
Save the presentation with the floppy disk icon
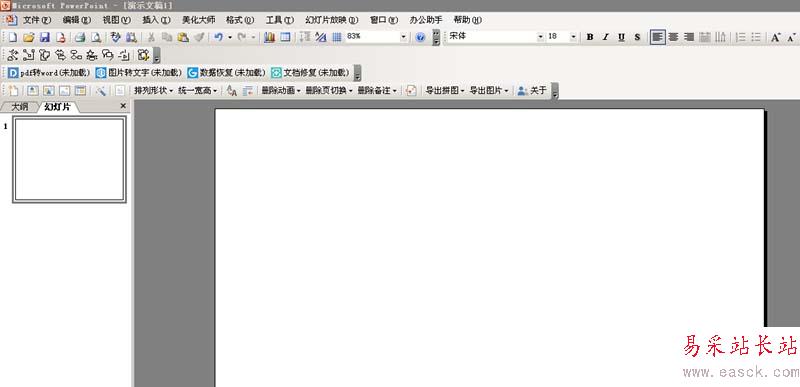(44, 37)
